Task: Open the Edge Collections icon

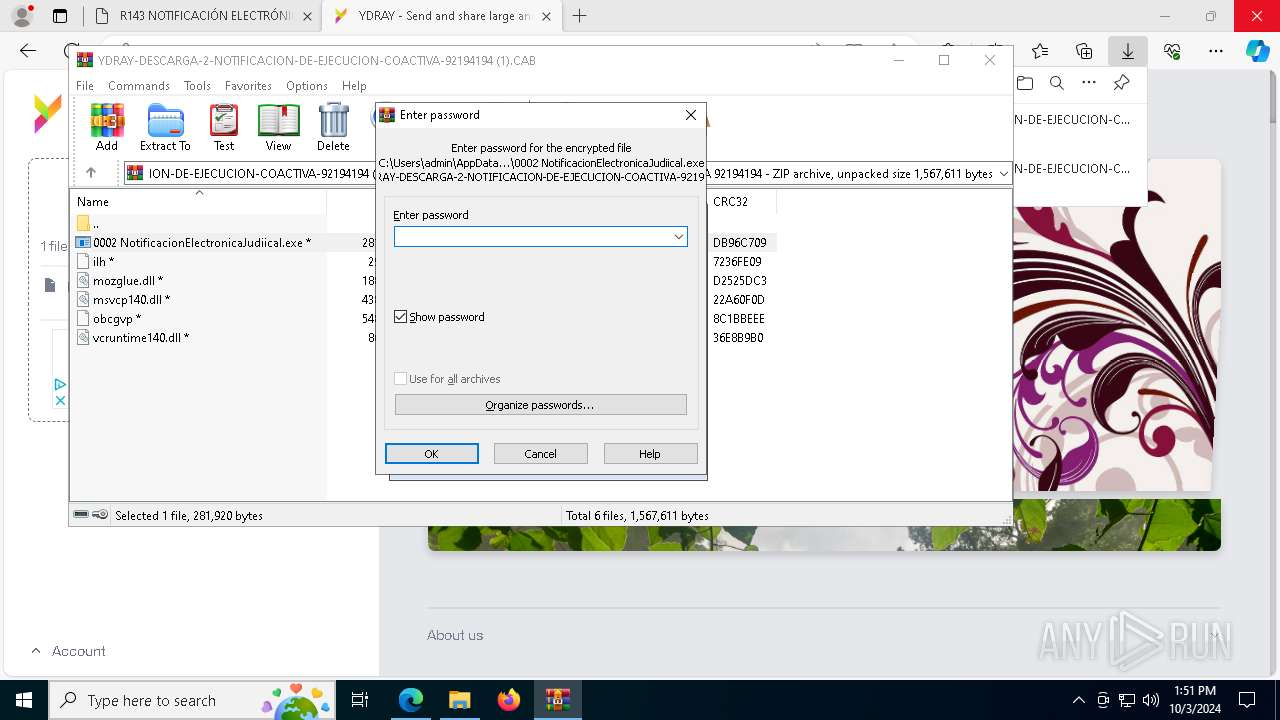Action: click(x=1084, y=51)
